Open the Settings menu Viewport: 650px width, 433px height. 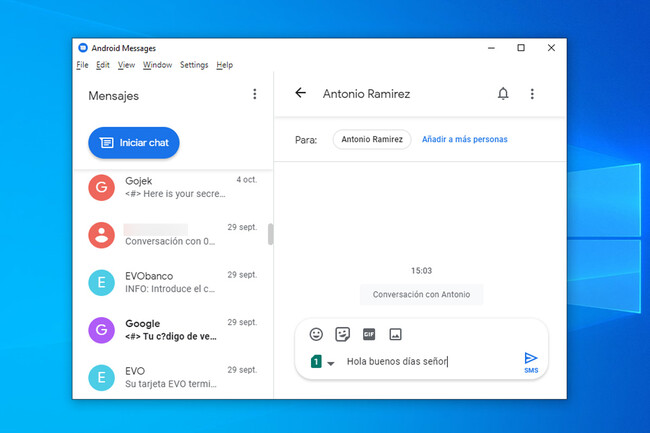click(x=194, y=65)
